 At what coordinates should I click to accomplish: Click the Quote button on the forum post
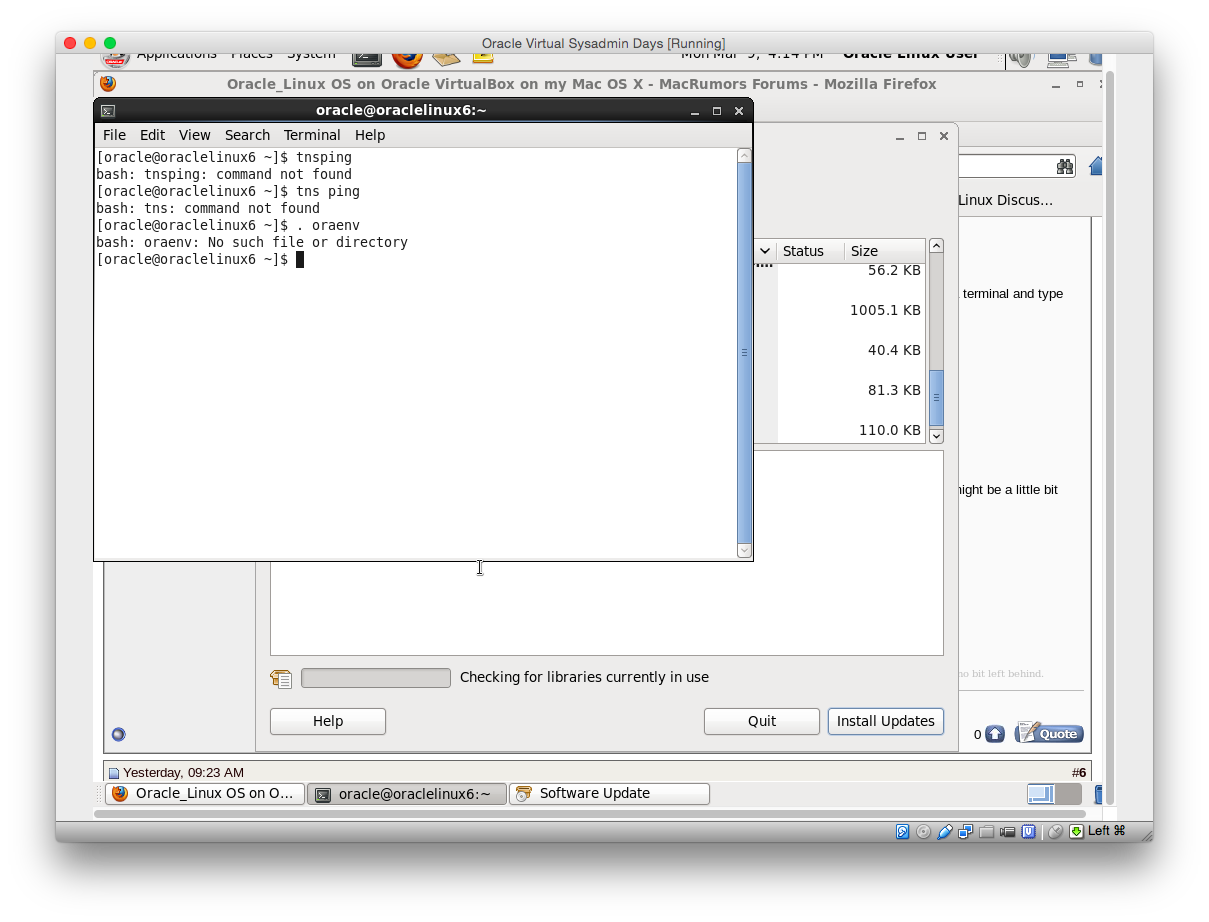(x=1049, y=733)
